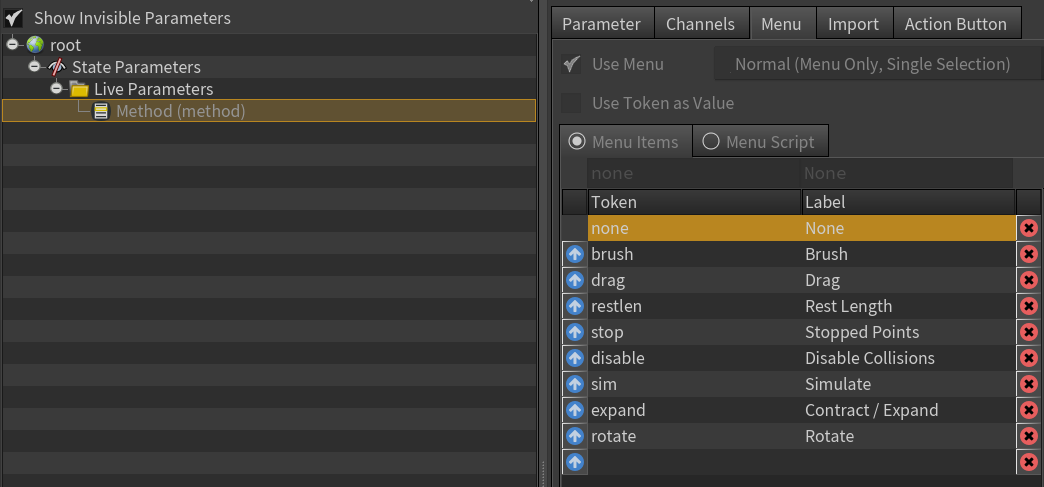
Task: Switch to the Channels tab
Action: 700,24
